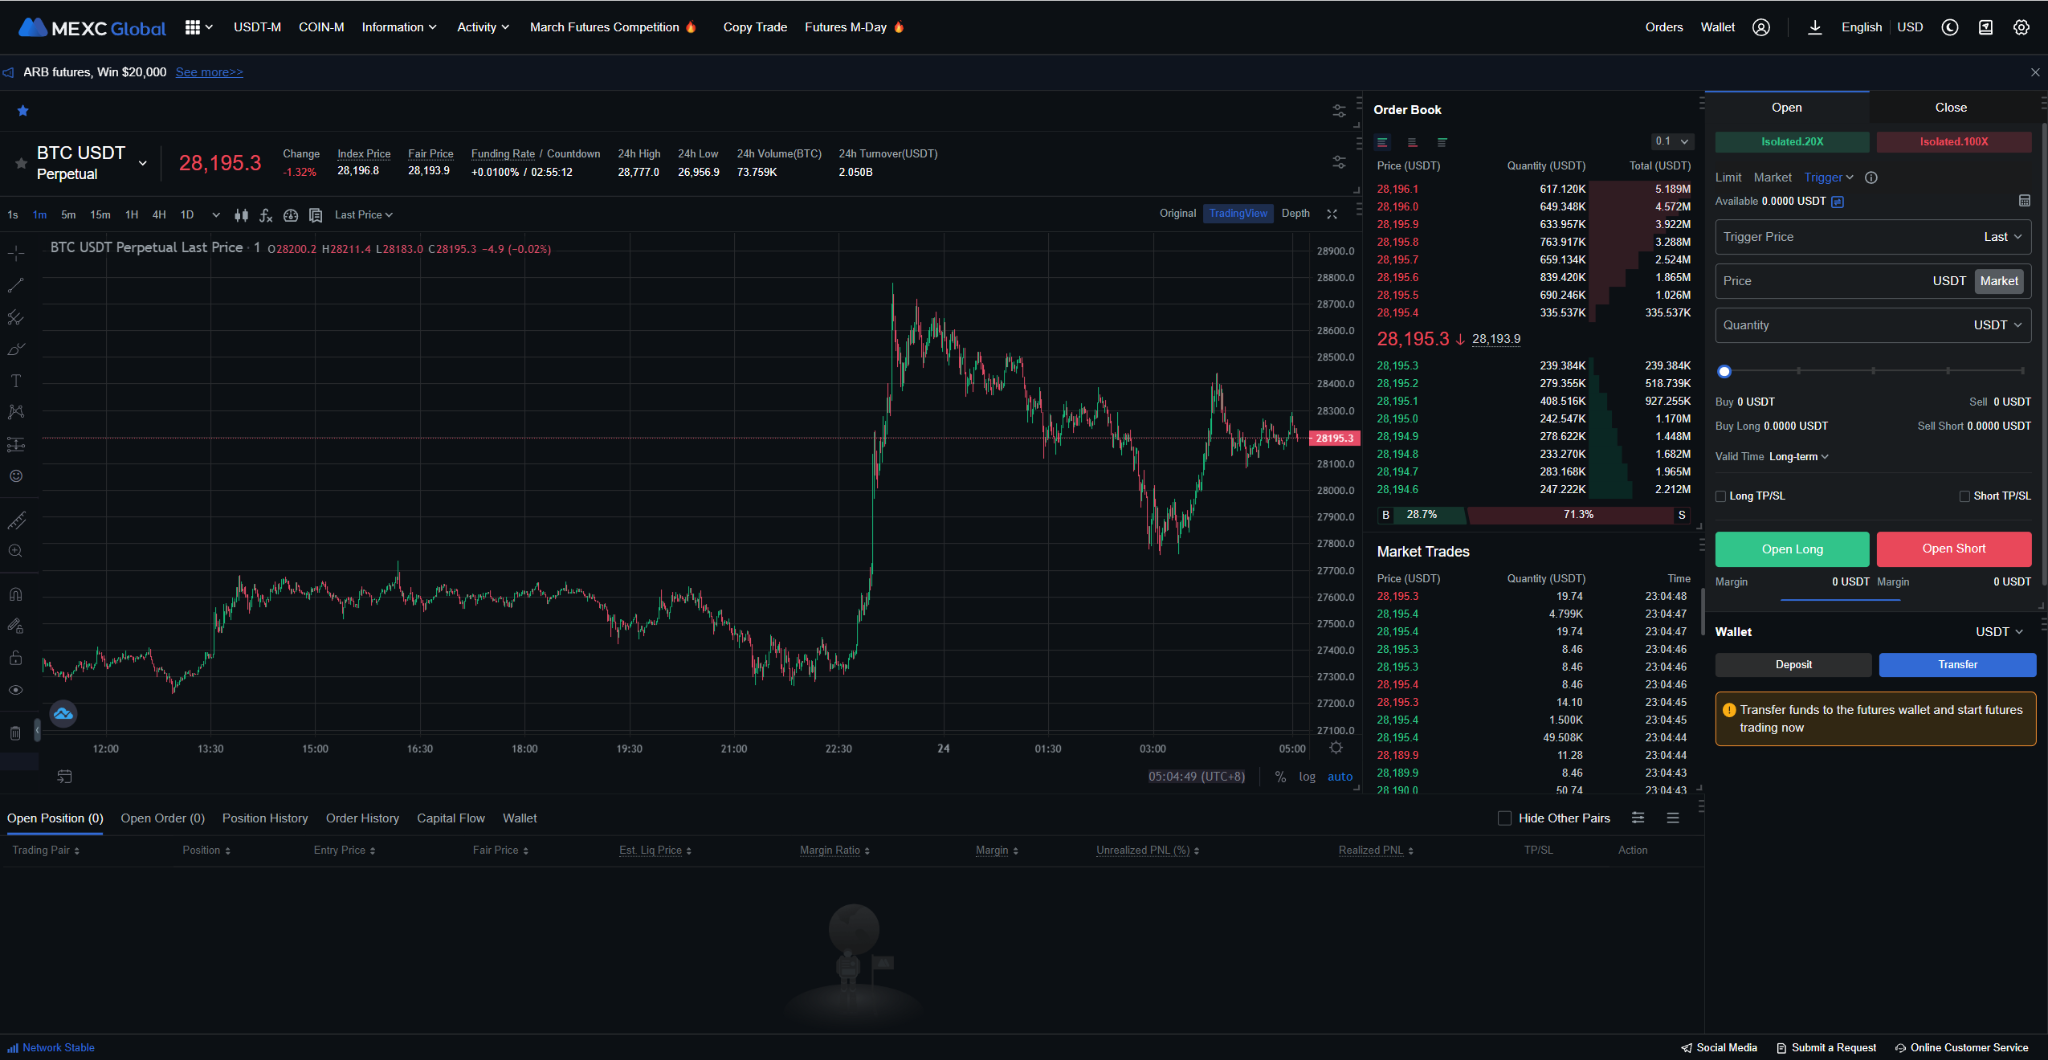
Task: Toggle hide all drawings eye icon
Action: pos(16,690)
